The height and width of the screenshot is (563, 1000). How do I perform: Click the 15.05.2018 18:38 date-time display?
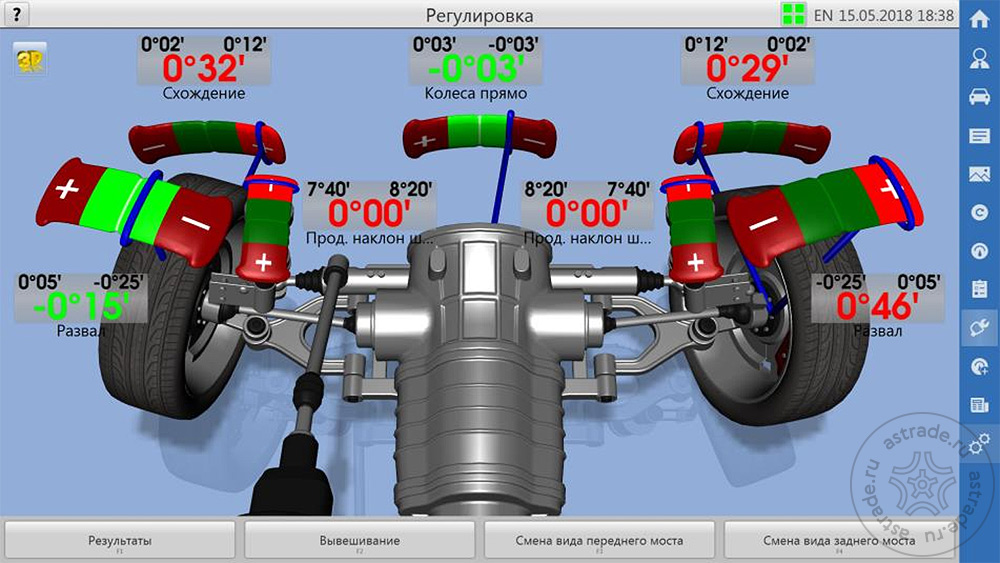896,15
